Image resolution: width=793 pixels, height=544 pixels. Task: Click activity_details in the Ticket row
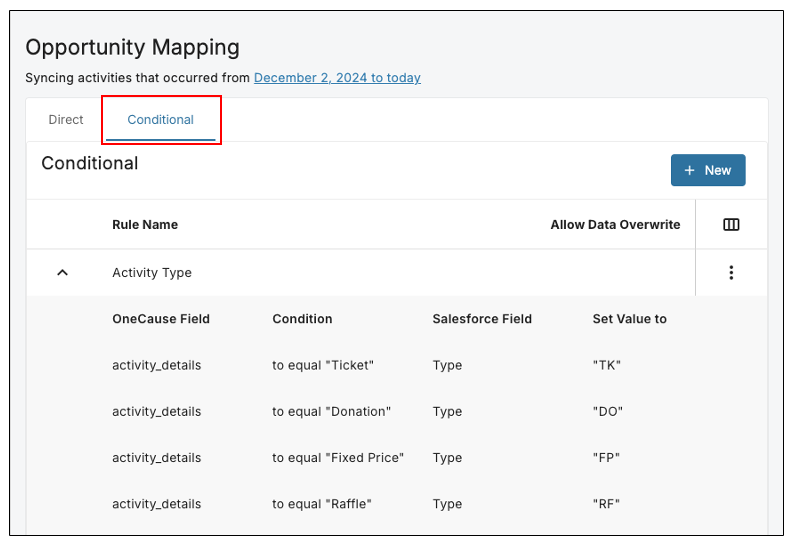click(x=156, y=365)
